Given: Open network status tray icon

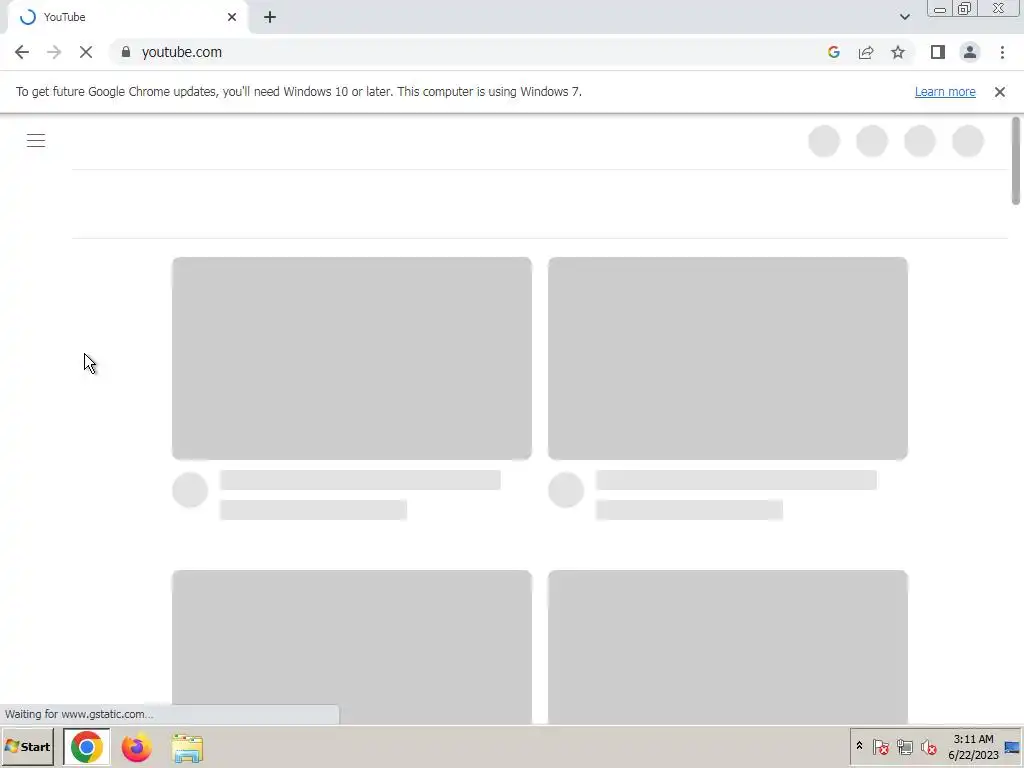Looking at the screenshot, I should point(904,746).
